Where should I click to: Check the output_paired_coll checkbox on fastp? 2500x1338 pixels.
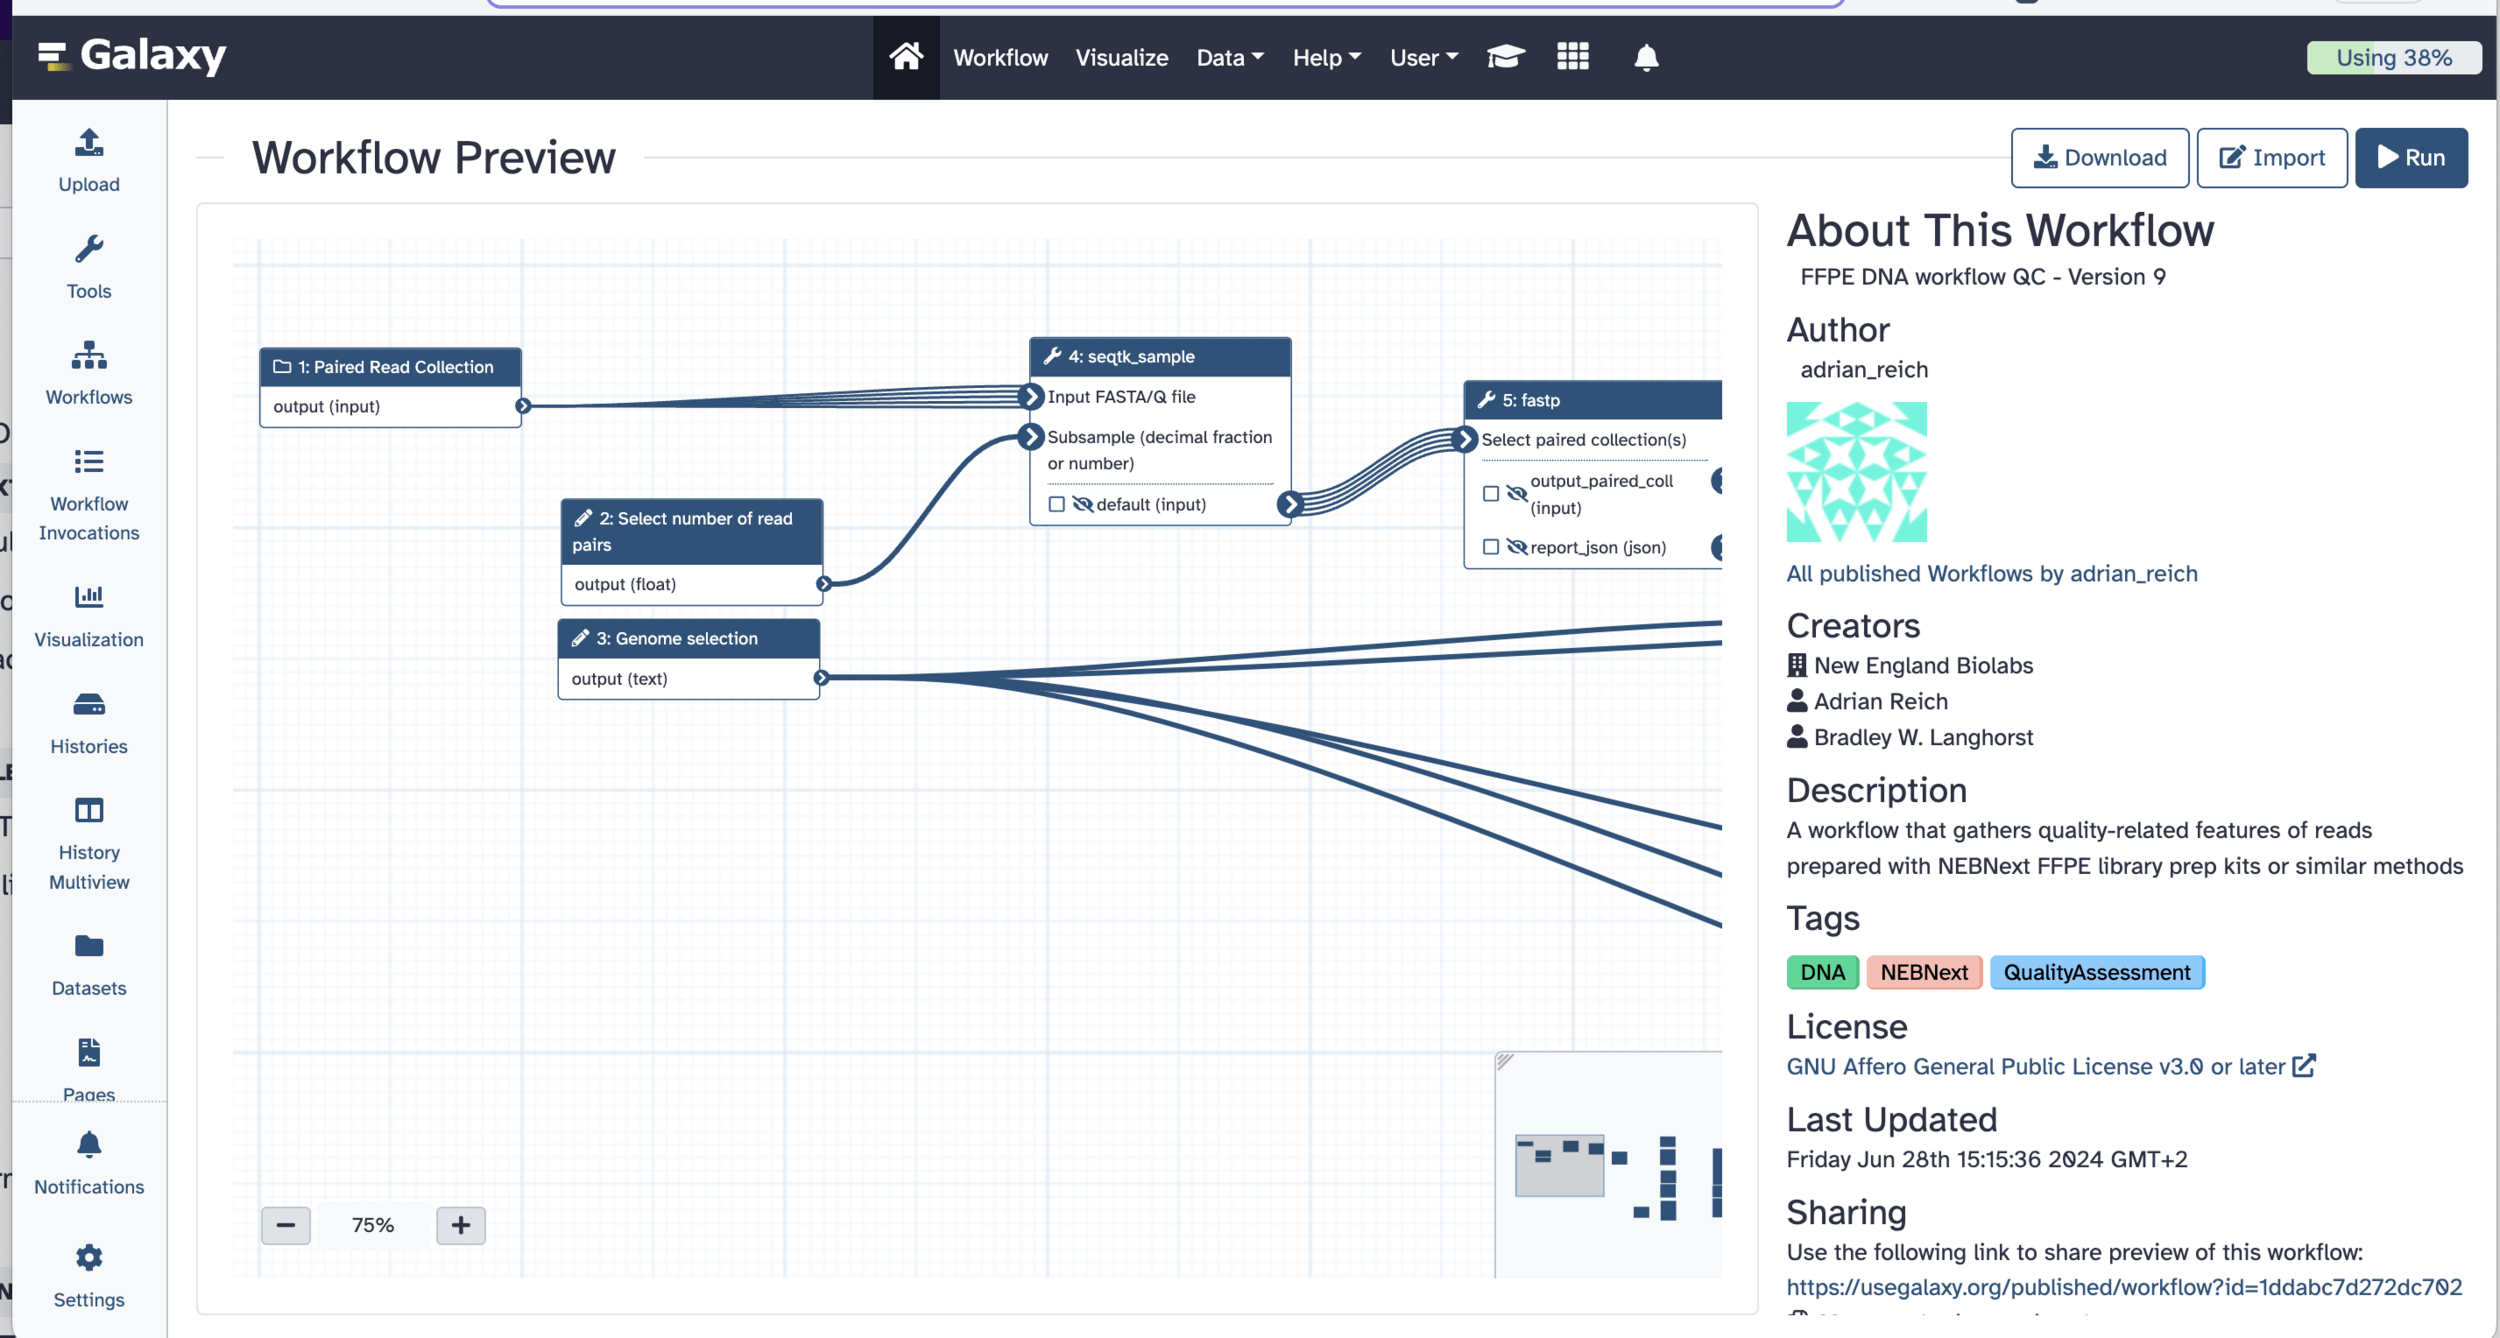(1490, 494)
